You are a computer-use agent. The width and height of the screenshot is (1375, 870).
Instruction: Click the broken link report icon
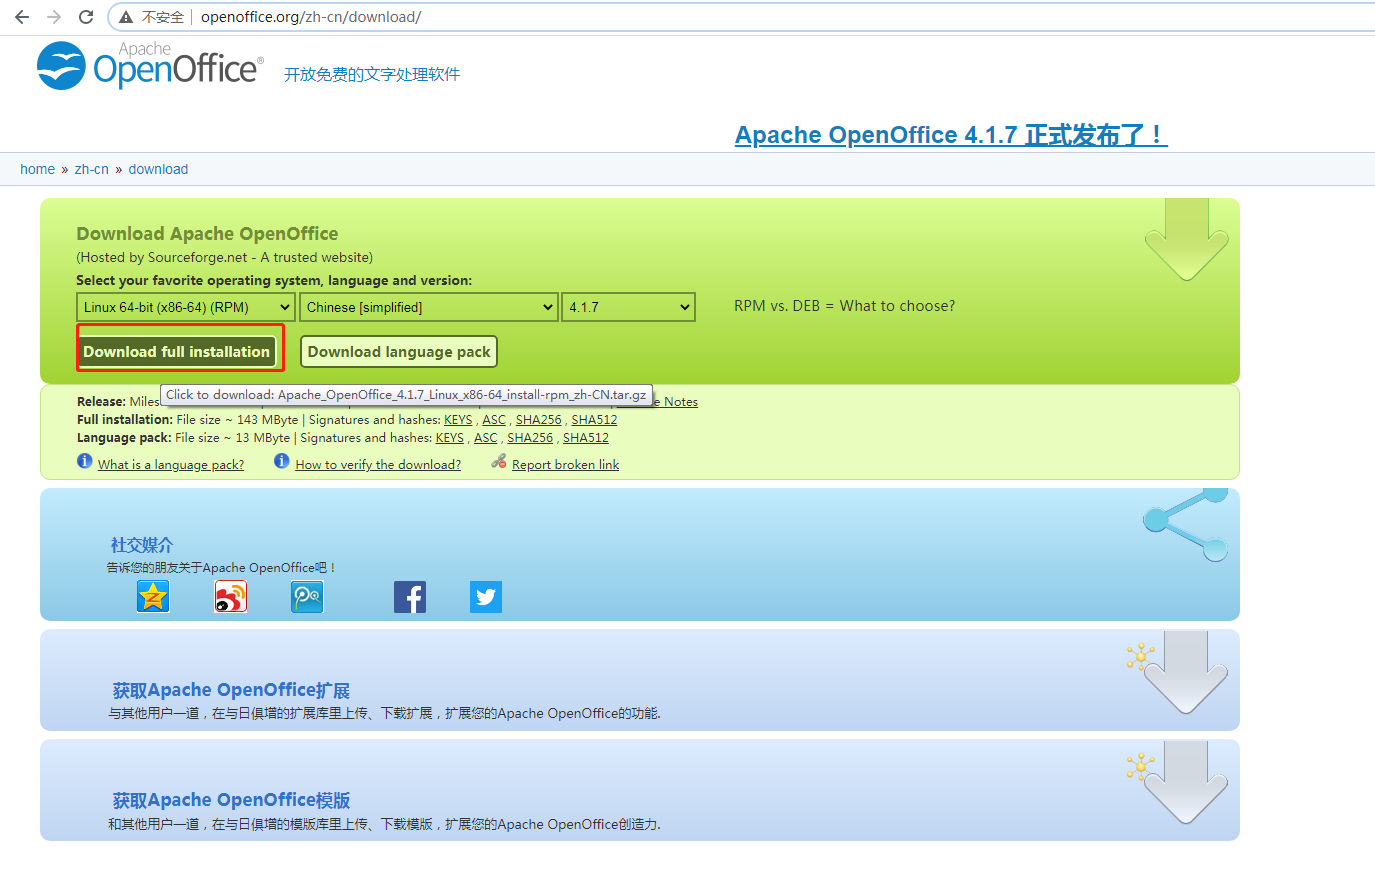pos(499,461)
